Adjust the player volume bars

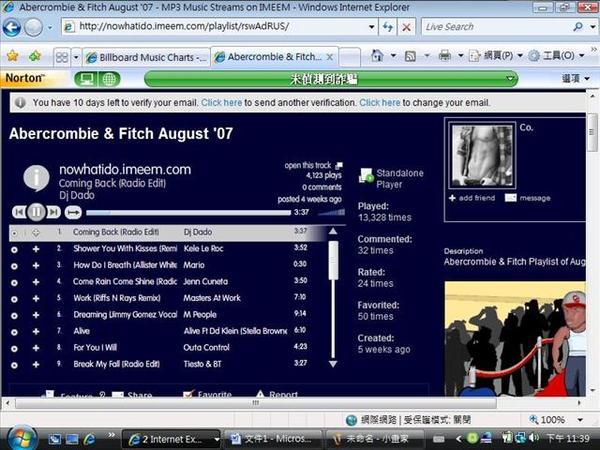click(x=331, y=212)
